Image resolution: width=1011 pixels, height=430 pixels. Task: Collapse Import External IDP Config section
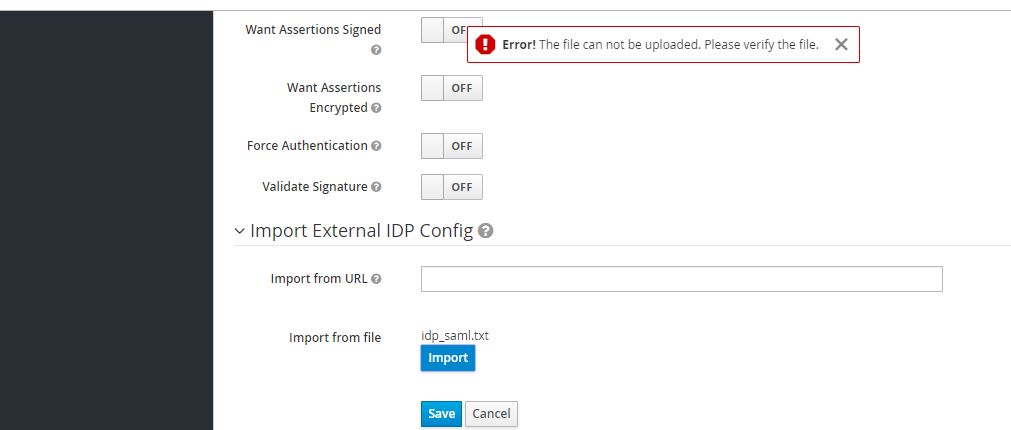pyautogui.click(x=239, y=231)
